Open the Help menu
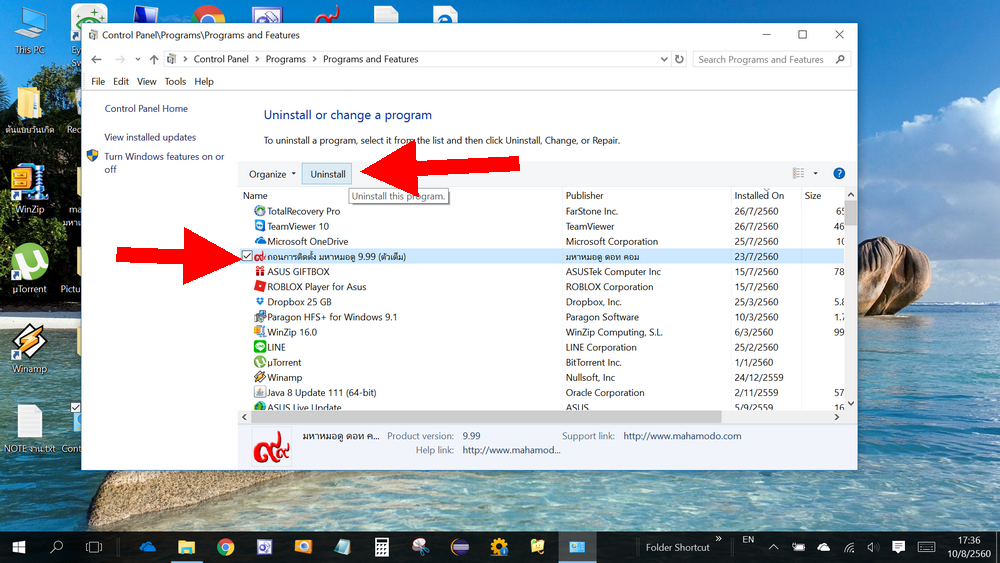 [x=203, y=82]
